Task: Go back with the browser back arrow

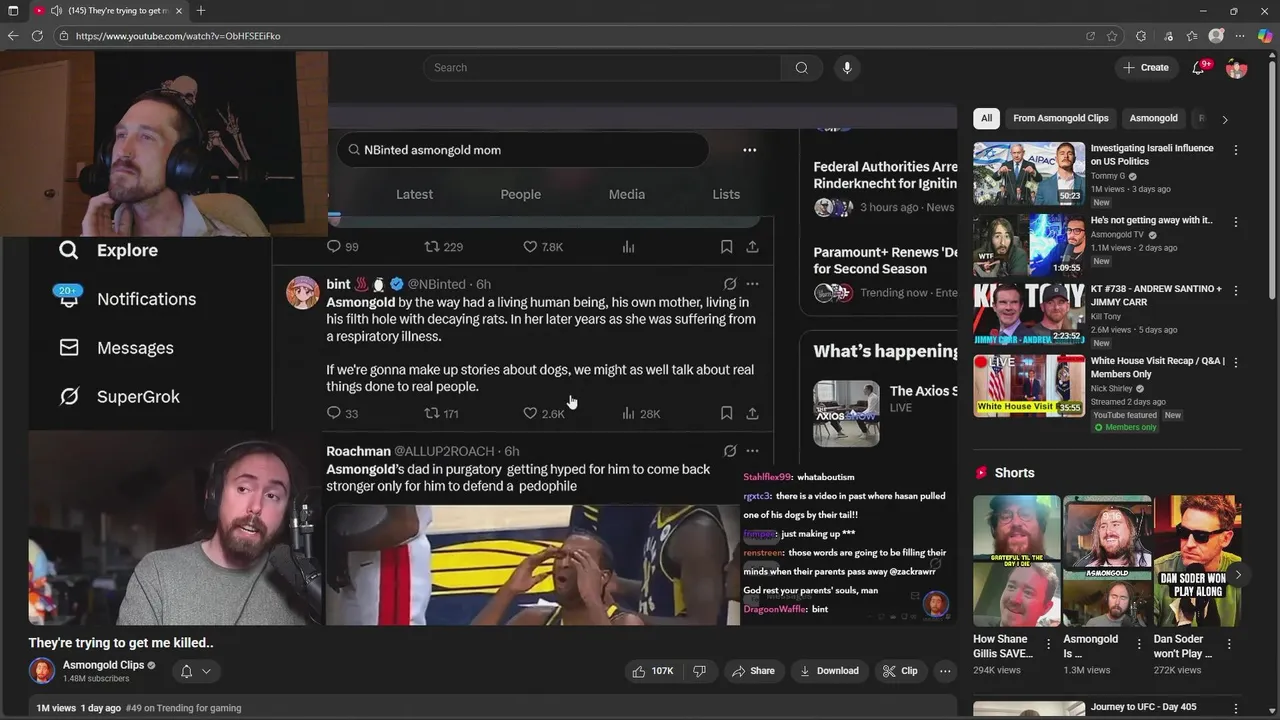Action: (12, 36)
